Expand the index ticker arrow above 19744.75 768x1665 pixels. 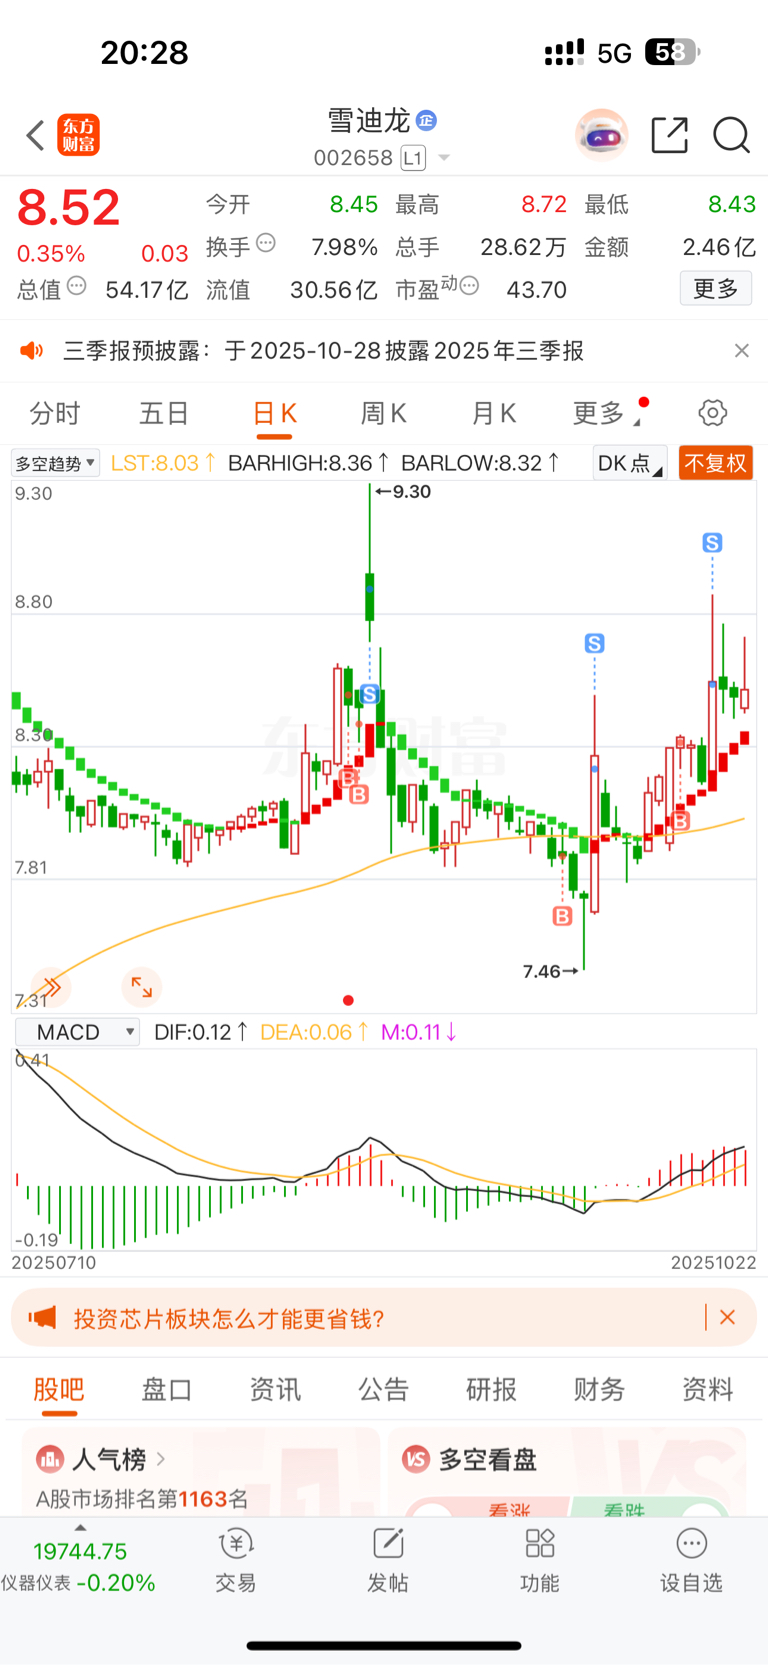pyautogui.click(x=80, y=1528)
